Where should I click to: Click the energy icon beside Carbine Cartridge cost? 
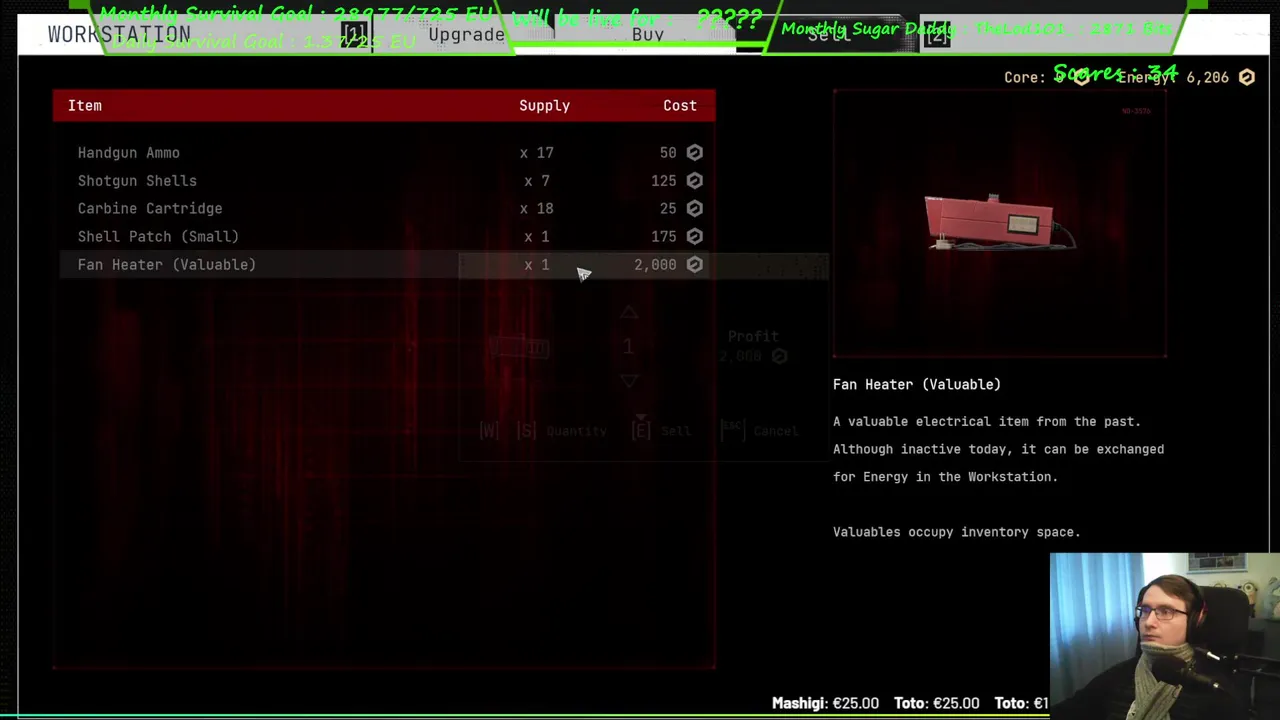694,209
